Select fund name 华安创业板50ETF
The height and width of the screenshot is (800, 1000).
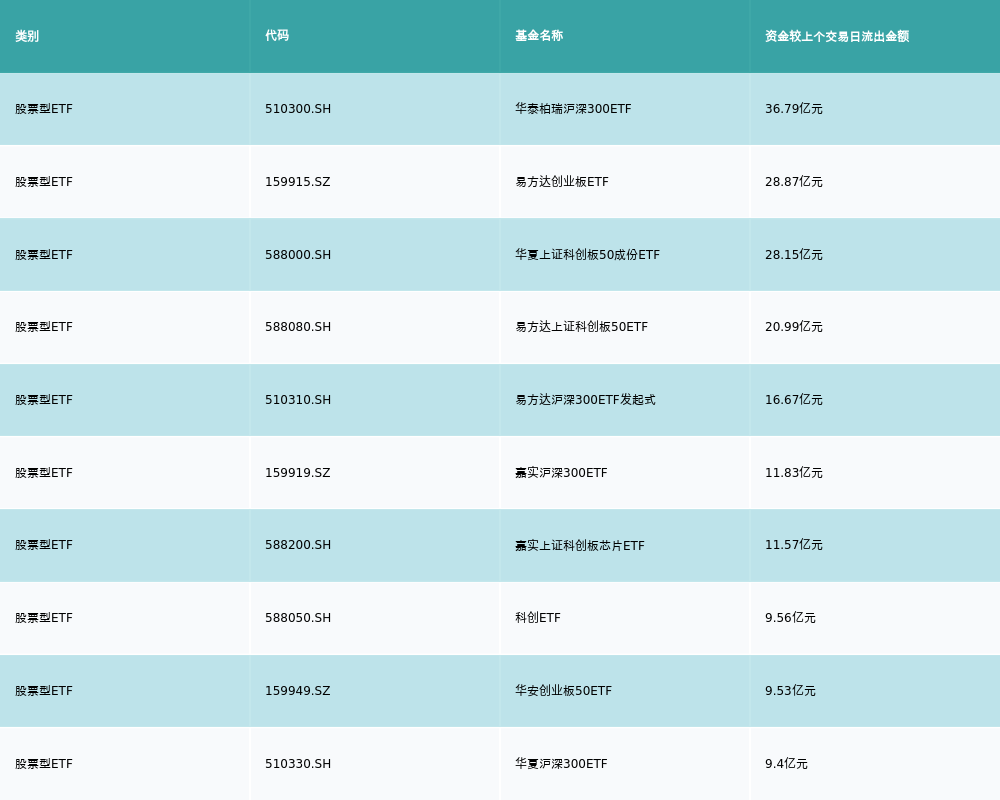click(x=563, y=691)
